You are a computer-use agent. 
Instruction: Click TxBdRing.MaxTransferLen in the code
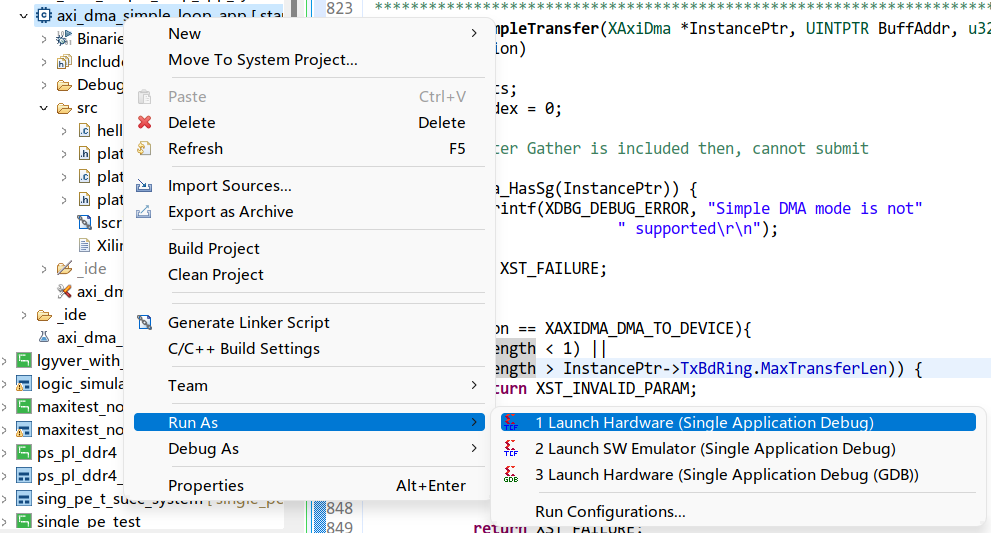click(783, 369)
